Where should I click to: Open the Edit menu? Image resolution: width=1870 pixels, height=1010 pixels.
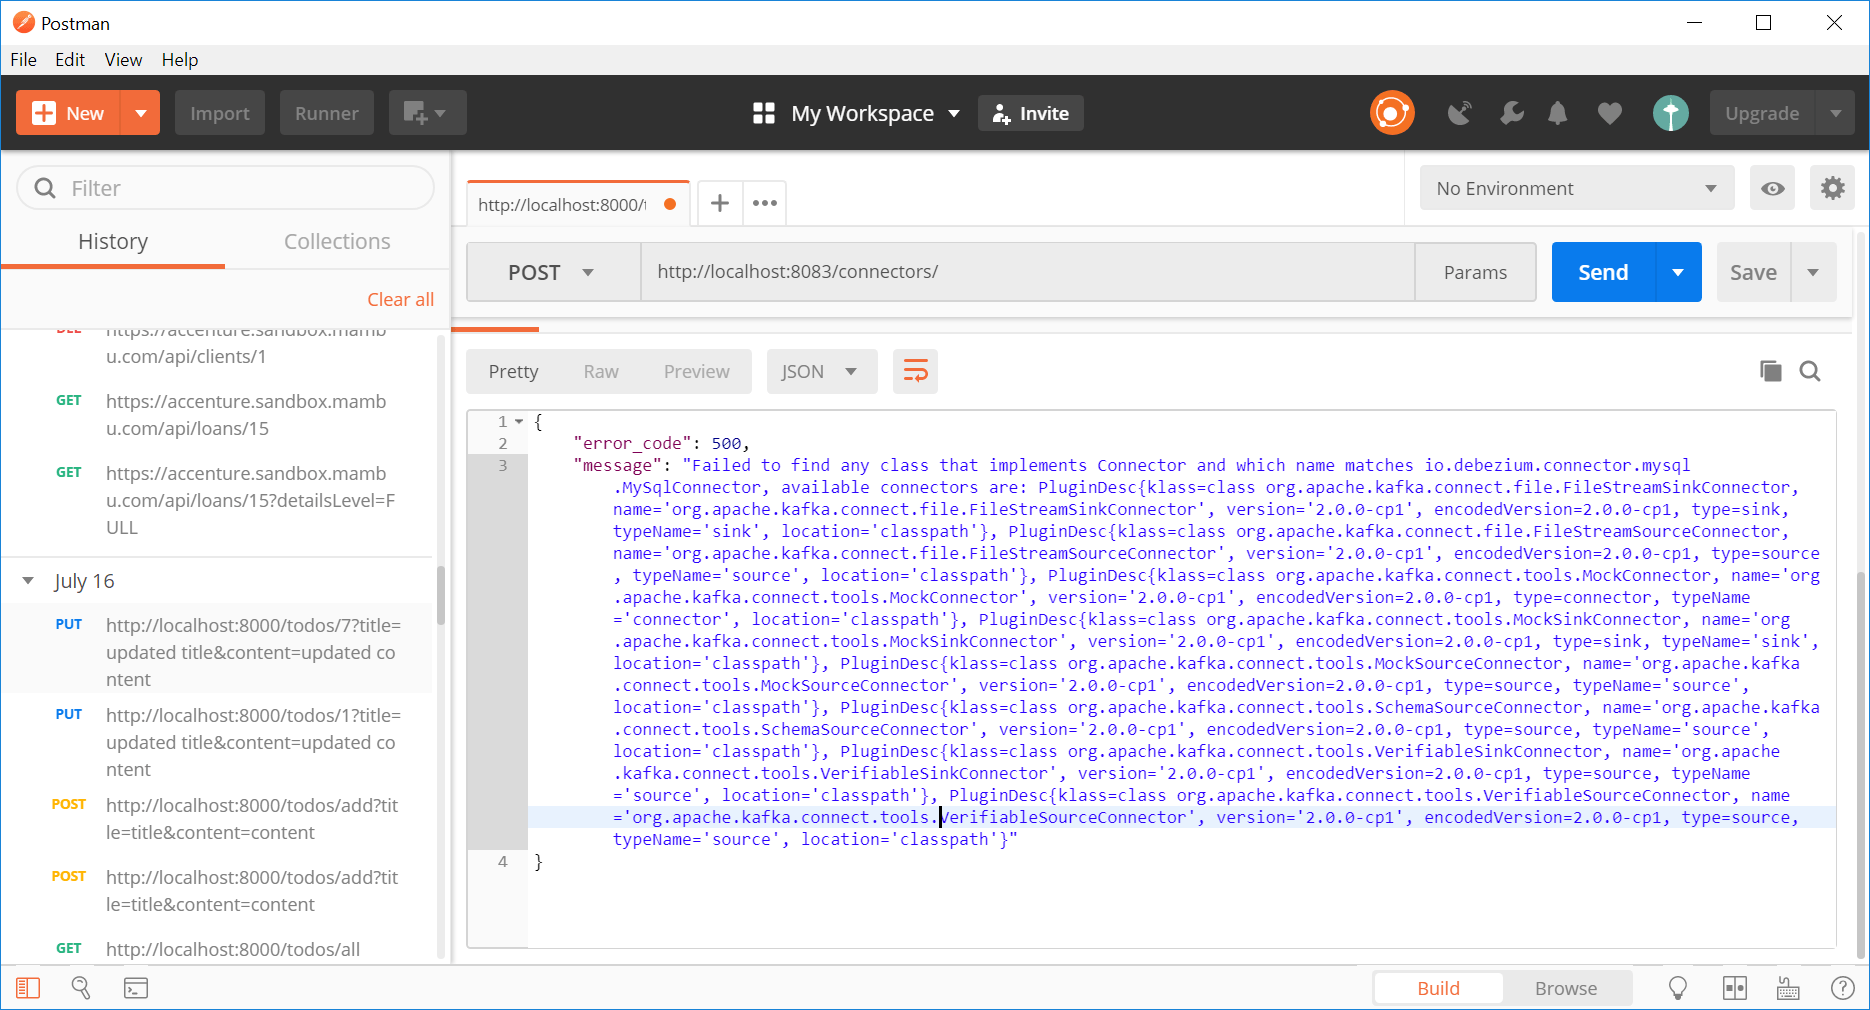pos(69,60)
